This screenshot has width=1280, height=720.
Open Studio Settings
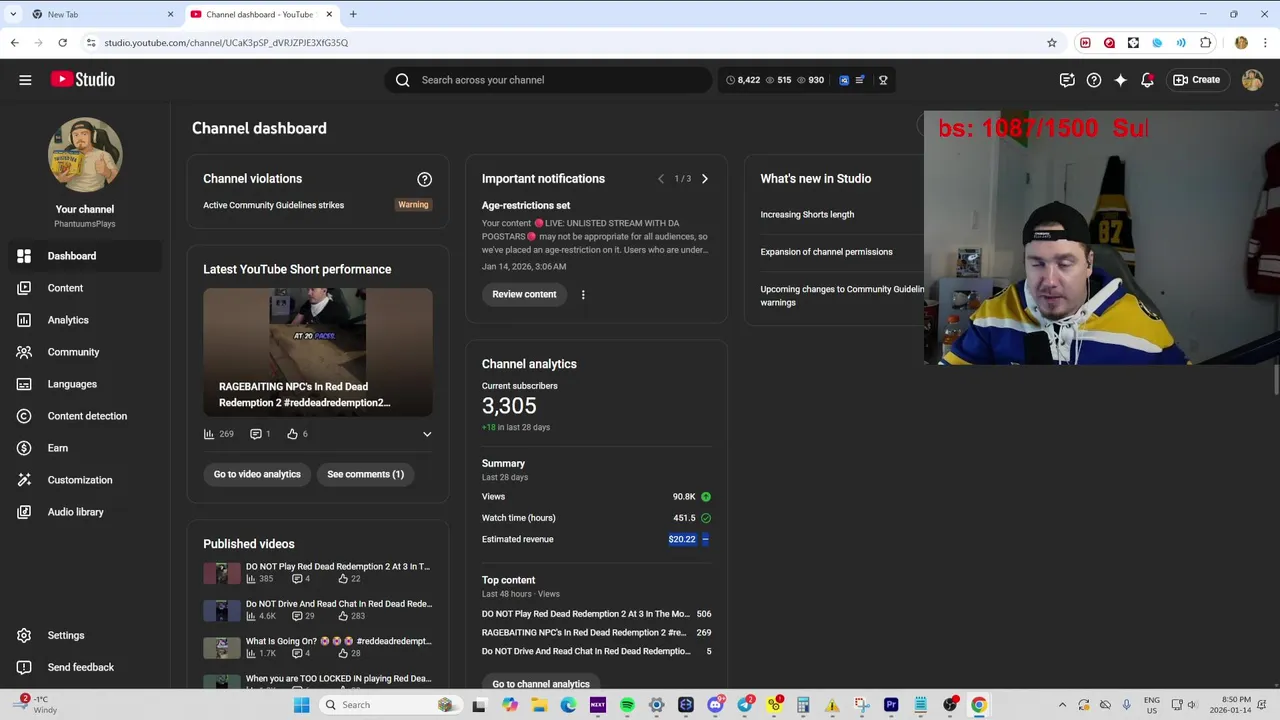[x=85, y=635]
